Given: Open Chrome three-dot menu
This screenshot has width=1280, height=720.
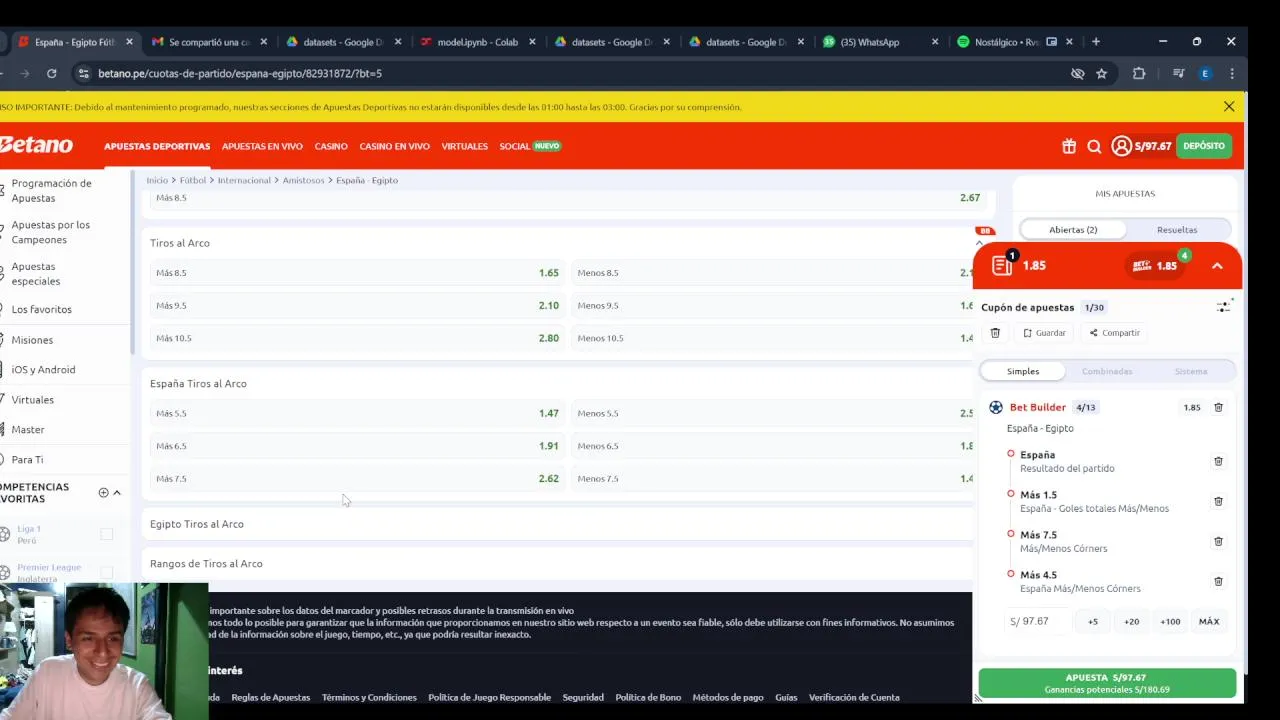Looking at the screenshot, I should tap(1232, 73).
